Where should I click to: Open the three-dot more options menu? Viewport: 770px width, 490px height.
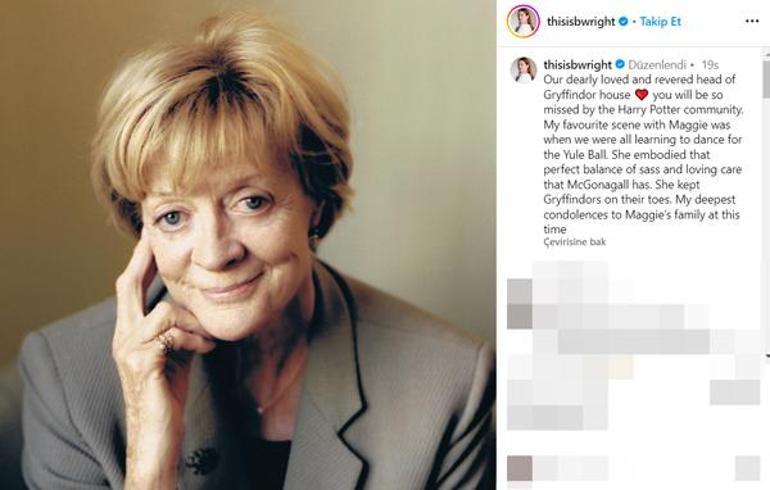(752, 21)
